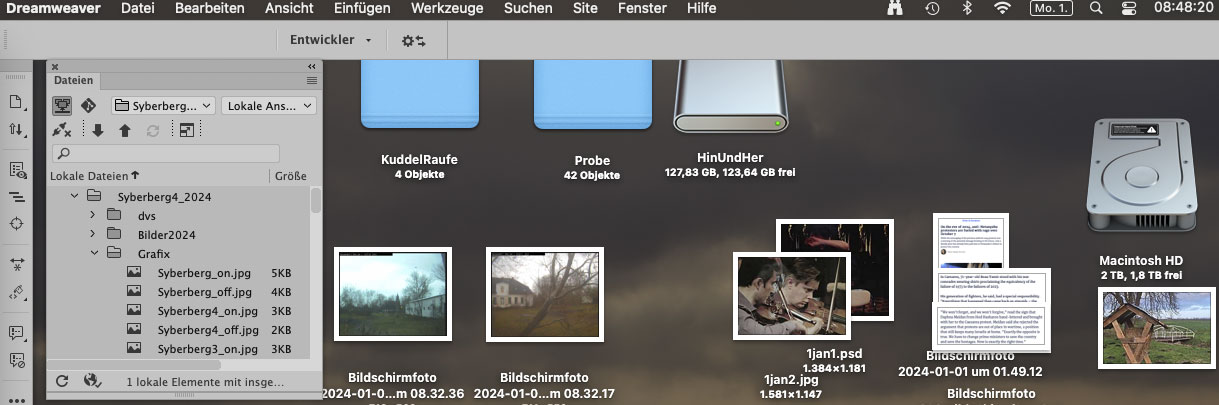Click the Git diamond icon in Files panel
The image size is (1219, 405).
point(88,105)
